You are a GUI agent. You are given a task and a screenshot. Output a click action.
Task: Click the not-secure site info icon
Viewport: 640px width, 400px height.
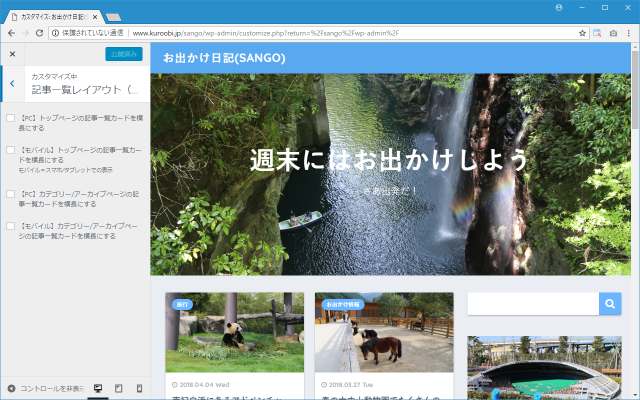[56, 33]
